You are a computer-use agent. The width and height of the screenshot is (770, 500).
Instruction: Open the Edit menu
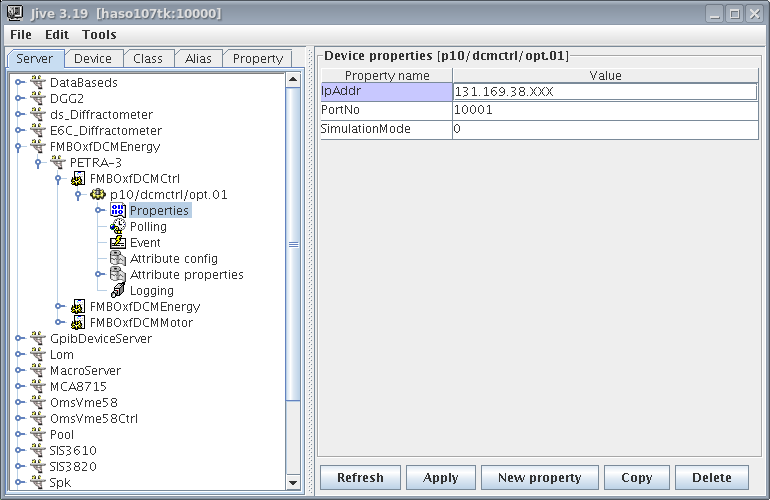click(x=57, y=34)
